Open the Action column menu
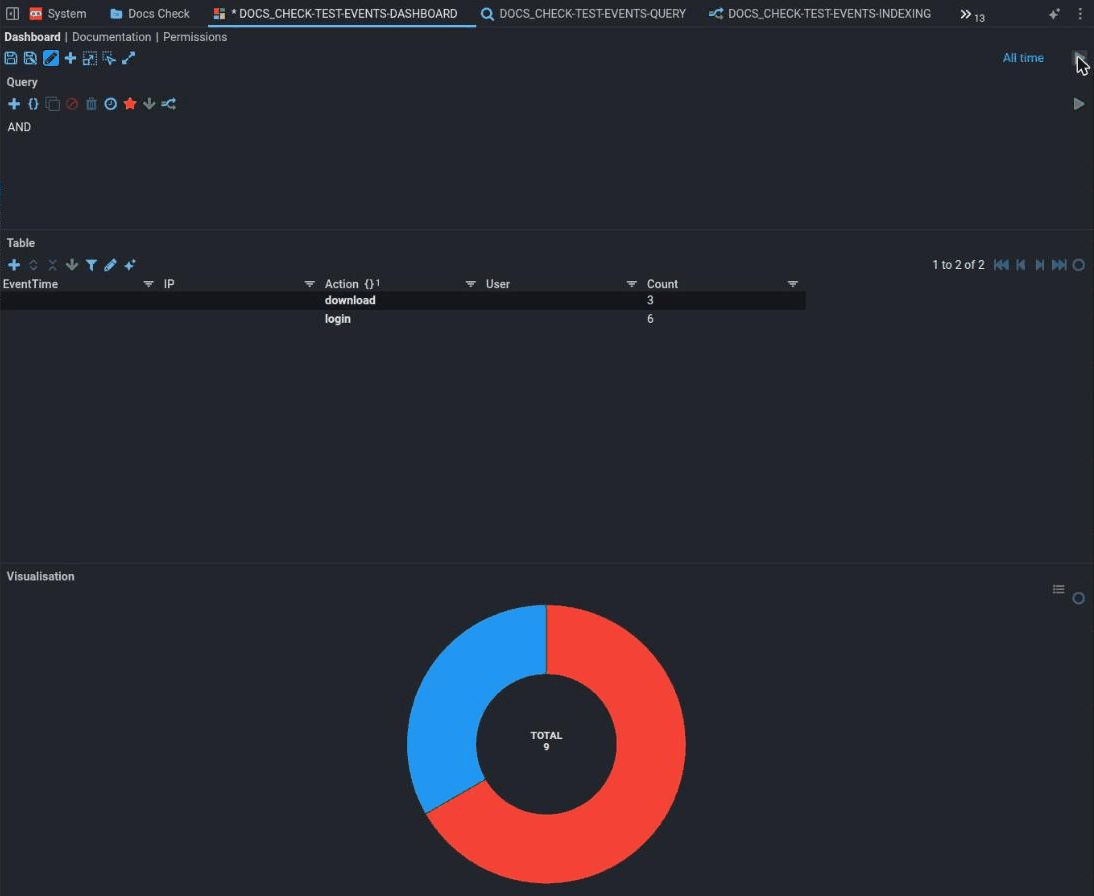Screen dimensions: 1094x896 coord(470,284)
